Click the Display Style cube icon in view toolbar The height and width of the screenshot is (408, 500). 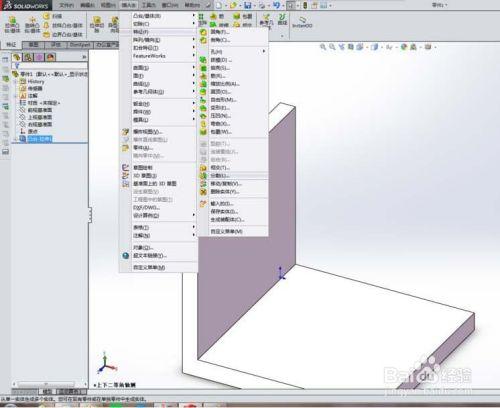tap(374, 47)
